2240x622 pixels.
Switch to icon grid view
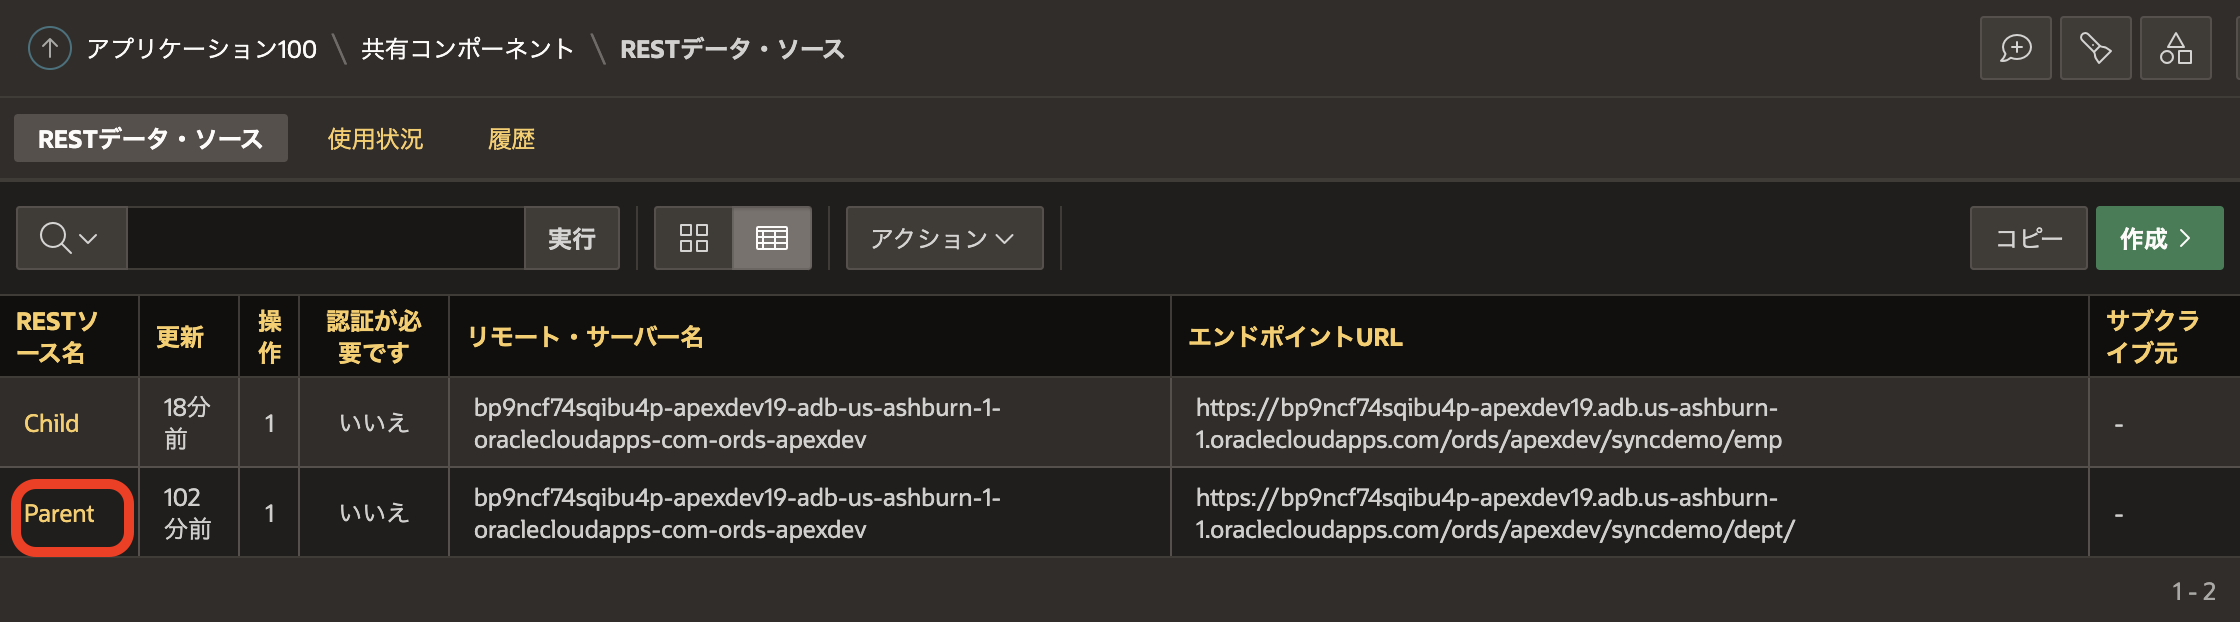tap(693, 238)
